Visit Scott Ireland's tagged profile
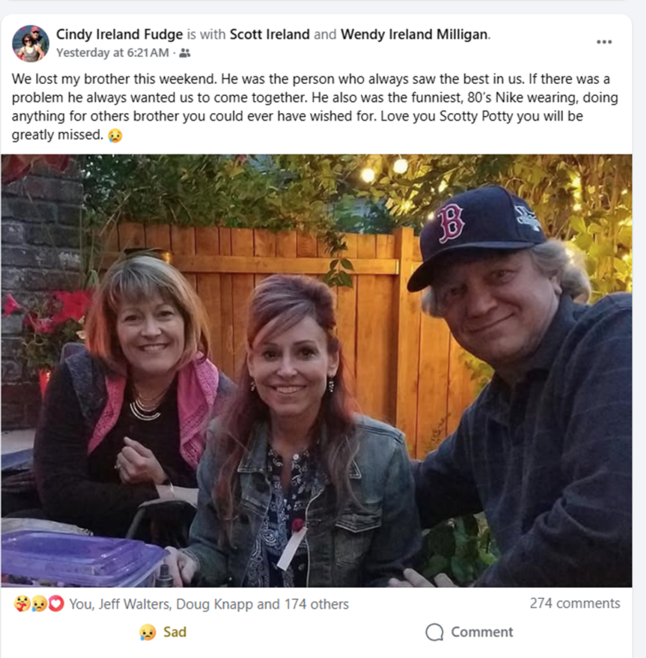646x658 pixels. click(x=269, y=34)
